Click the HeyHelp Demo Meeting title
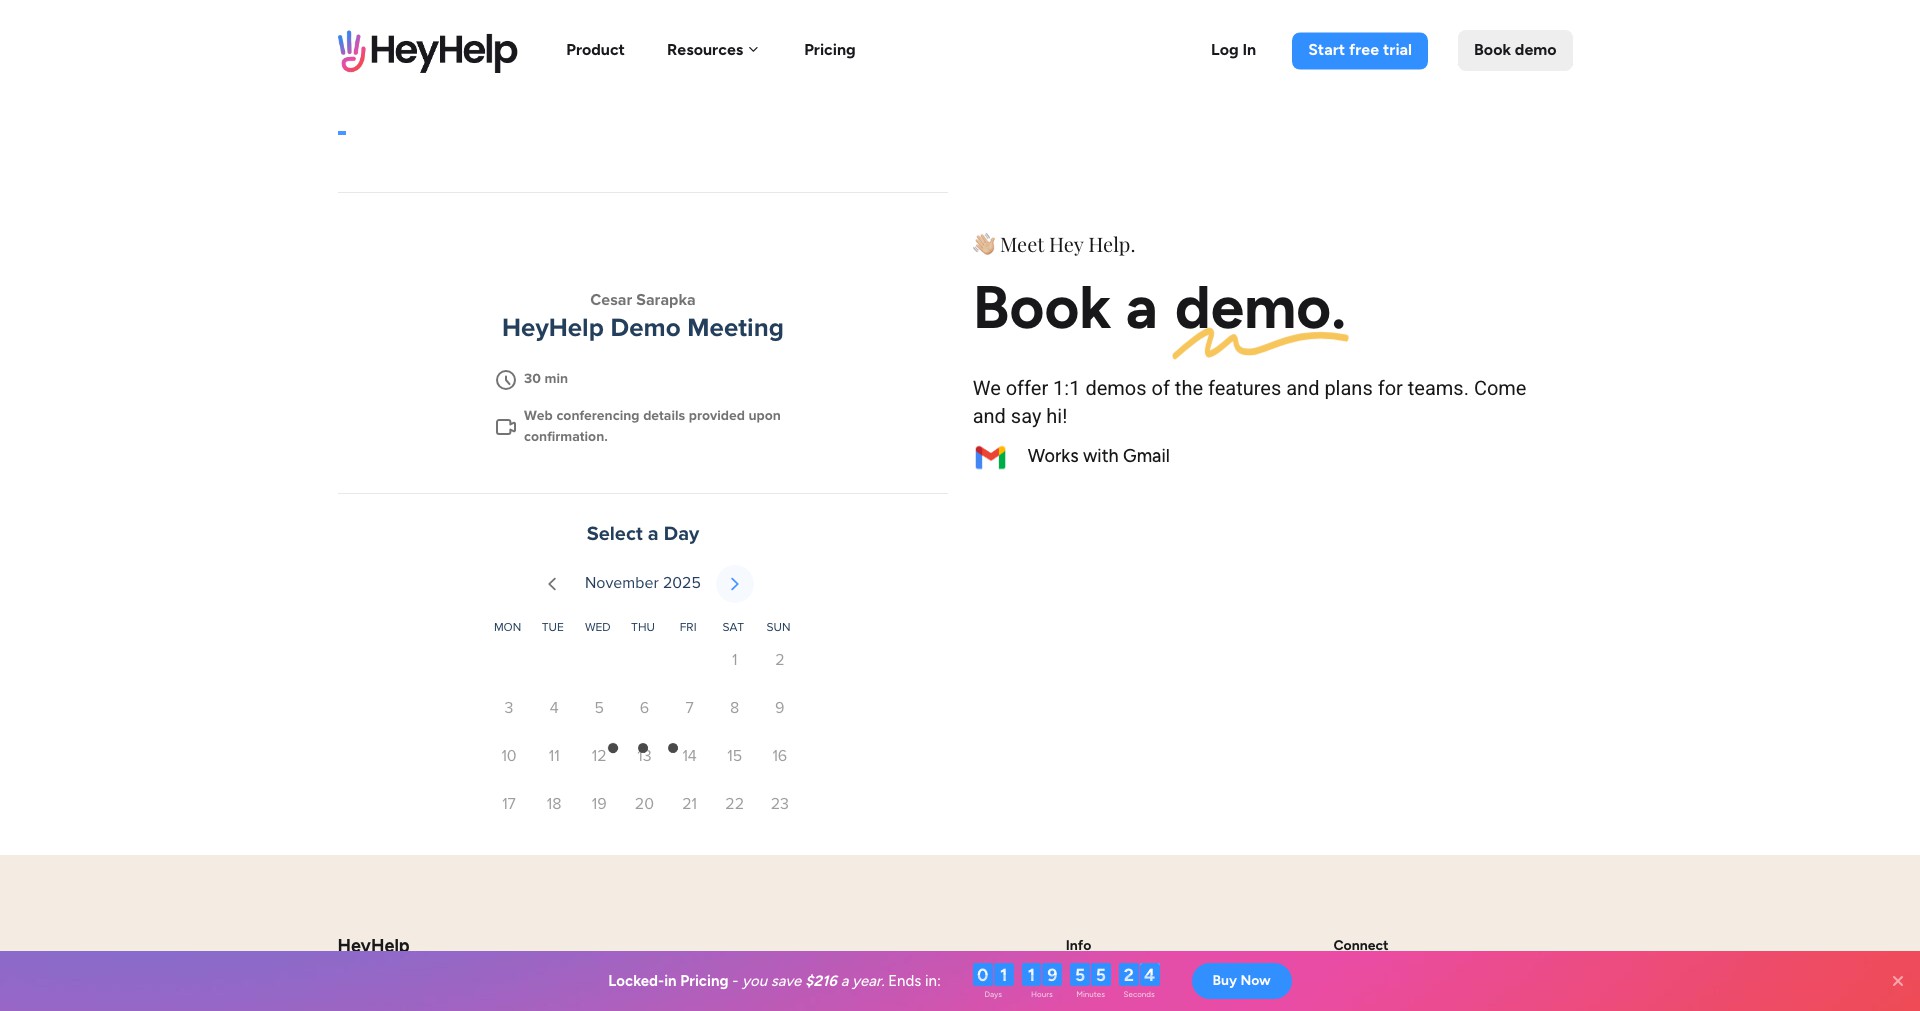The width and height of the screenshot is (1920, 1011). (x=642, y=328)
